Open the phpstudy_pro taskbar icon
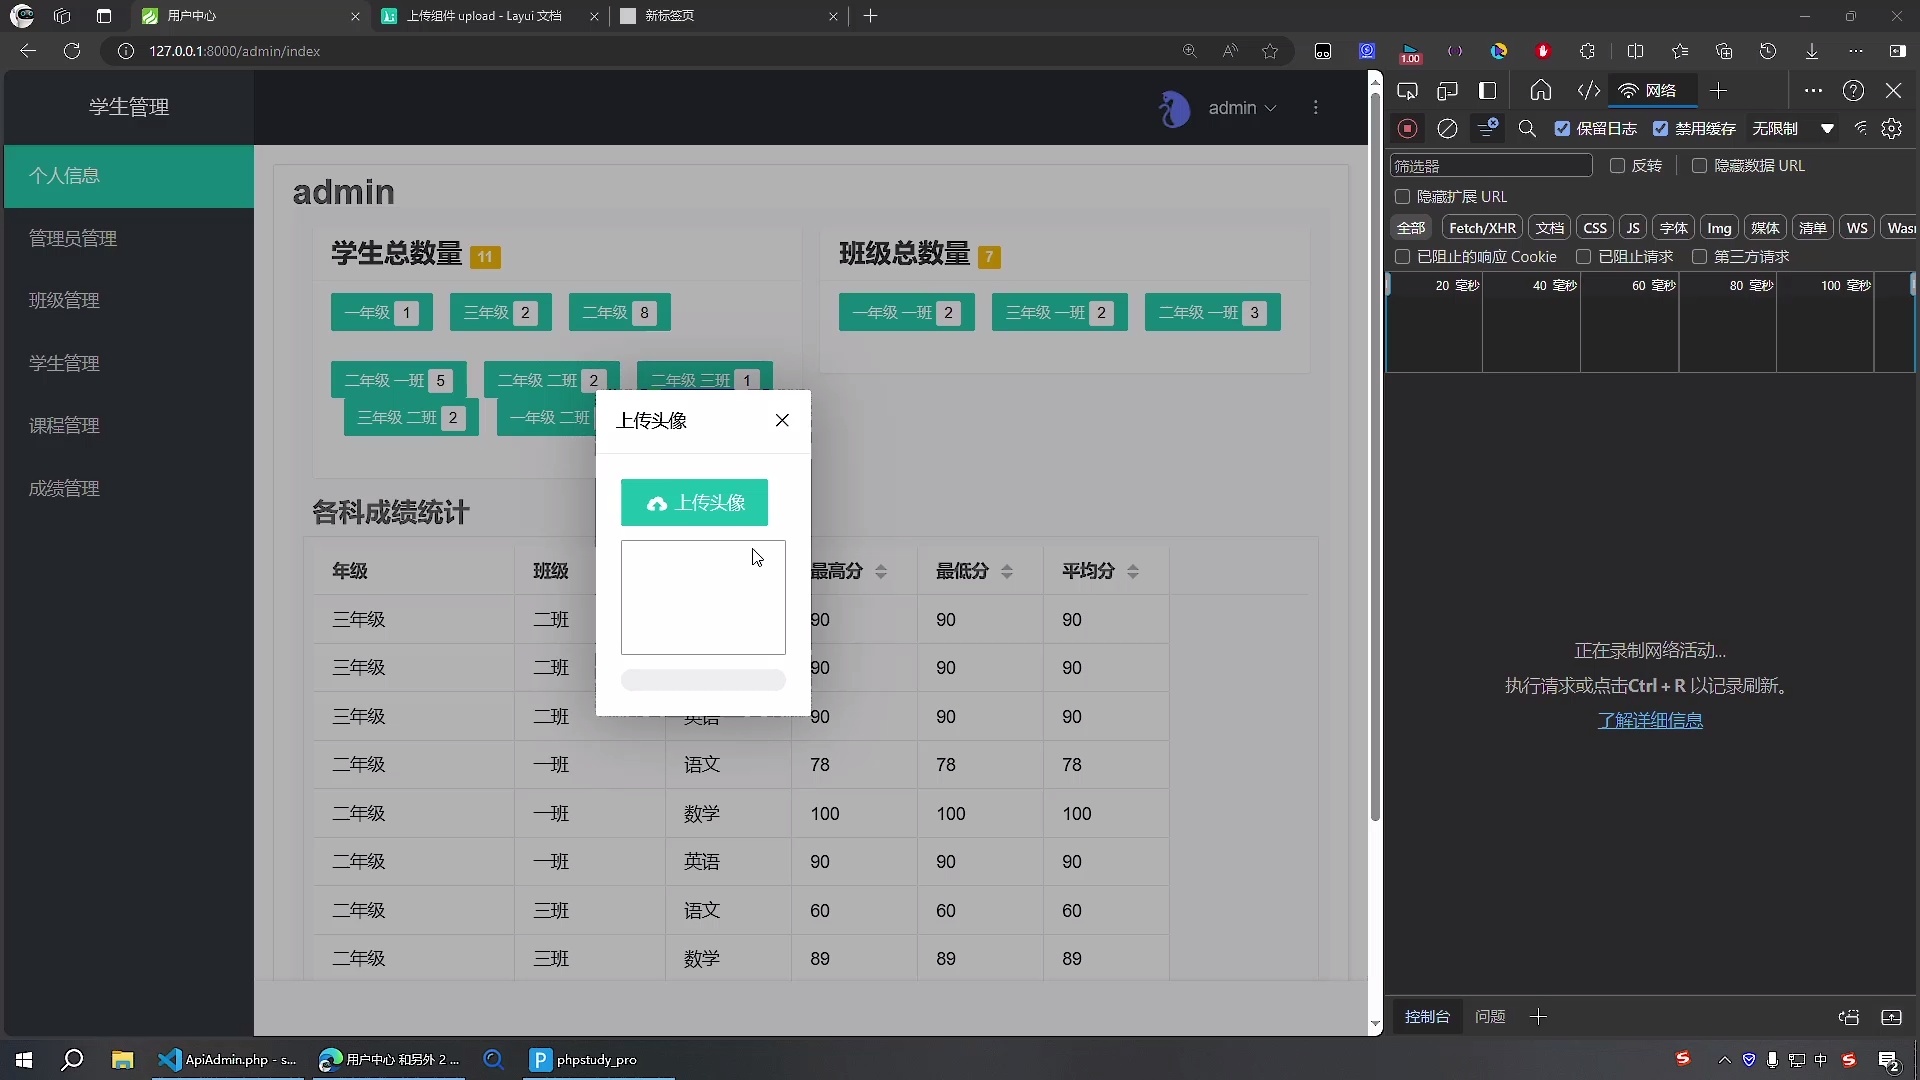The image size is (1920, 1080). pos(585,1060)
